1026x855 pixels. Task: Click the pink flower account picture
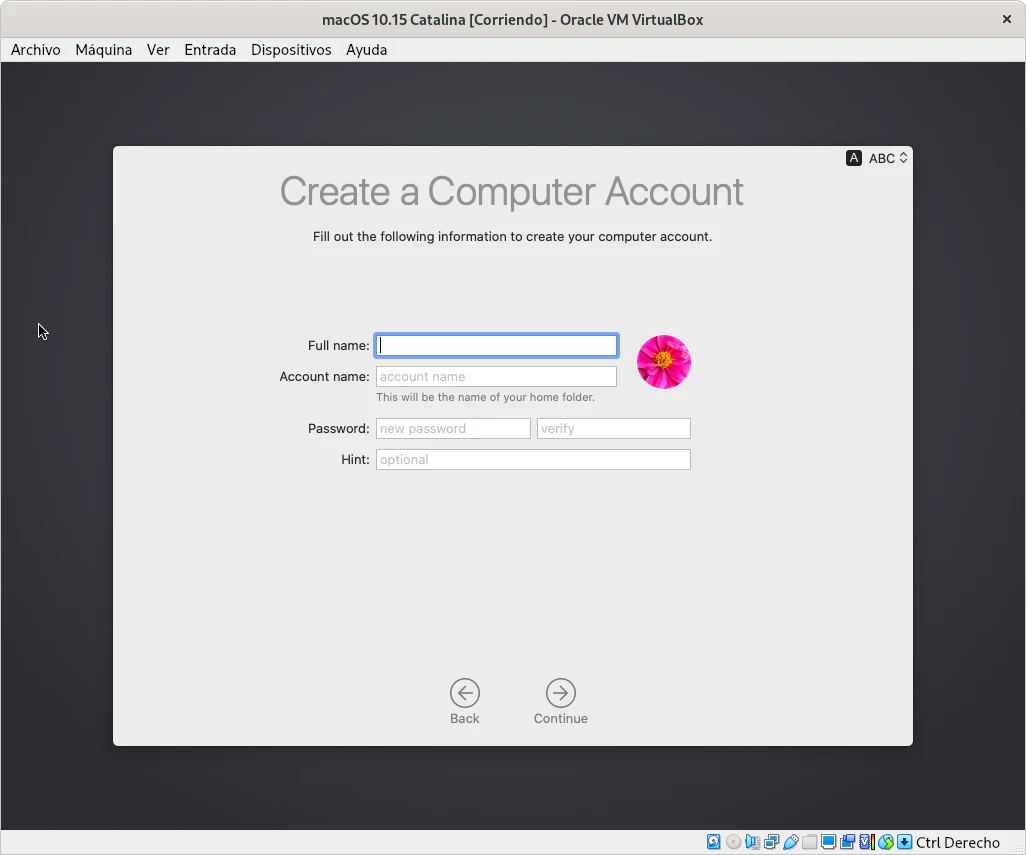click(664, 362)
